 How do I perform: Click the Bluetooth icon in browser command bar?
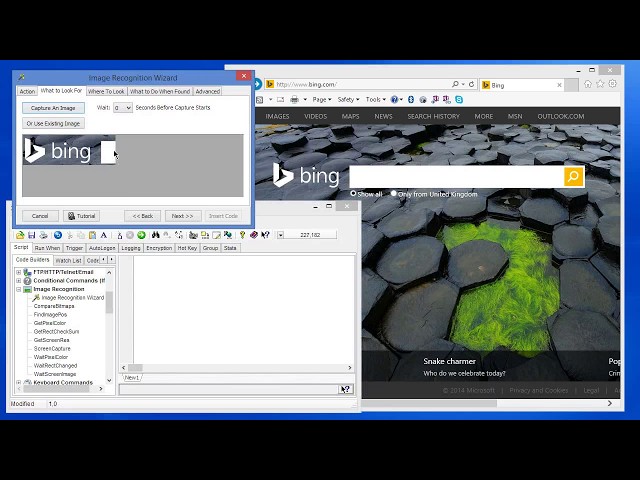click(x=411, y=100)
